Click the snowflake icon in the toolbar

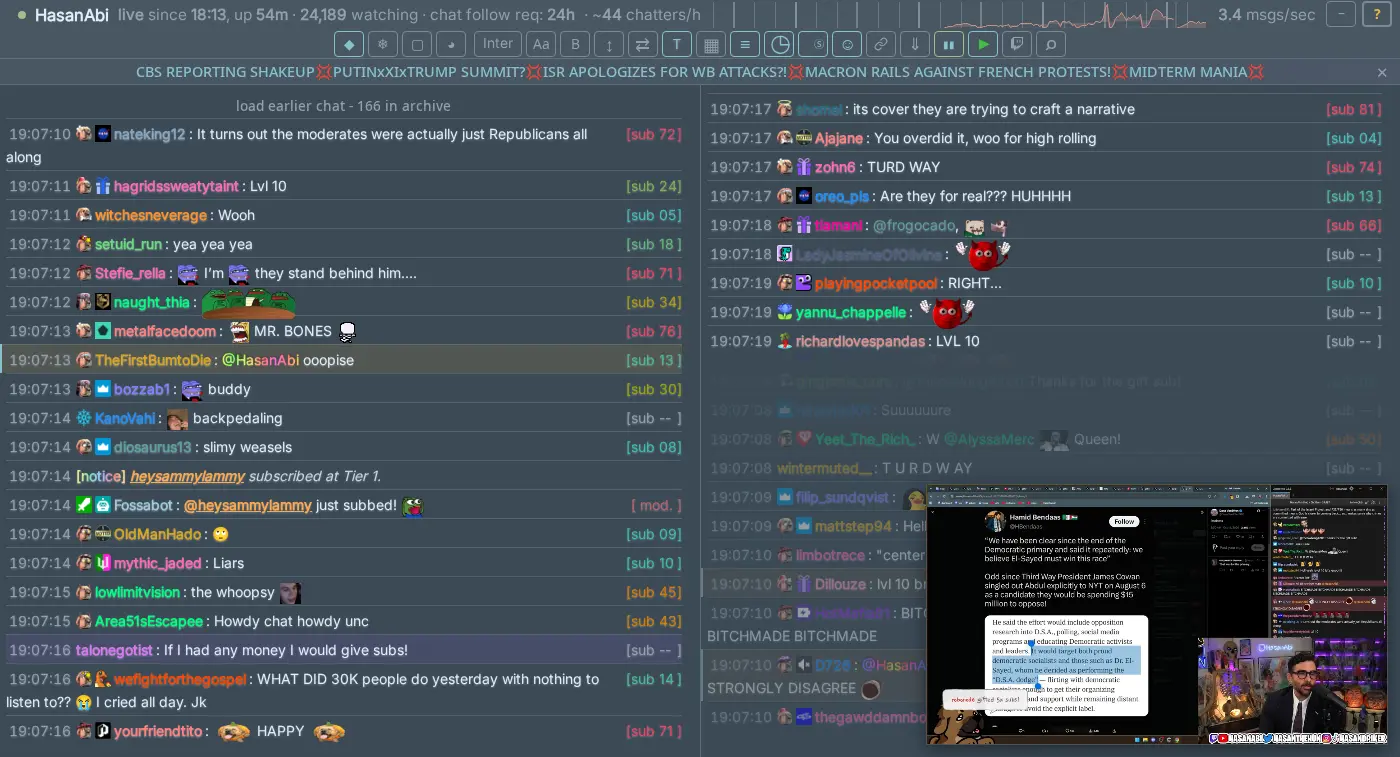point(383,44)
